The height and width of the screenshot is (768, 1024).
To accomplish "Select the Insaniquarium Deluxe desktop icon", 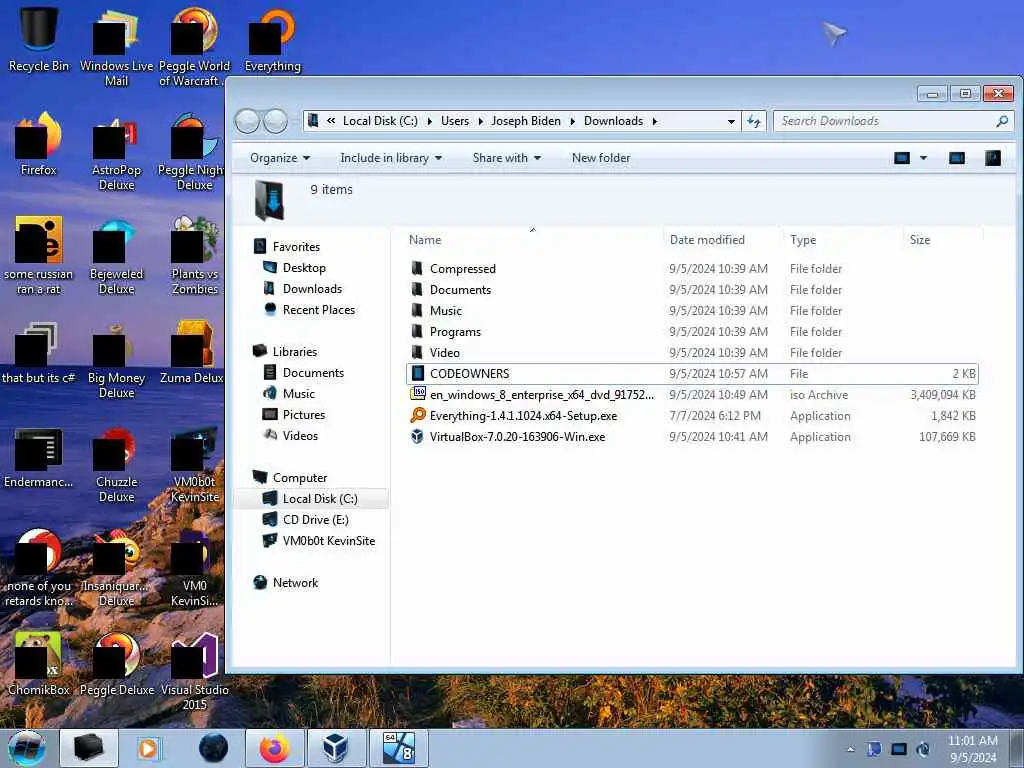I will 116,568.
